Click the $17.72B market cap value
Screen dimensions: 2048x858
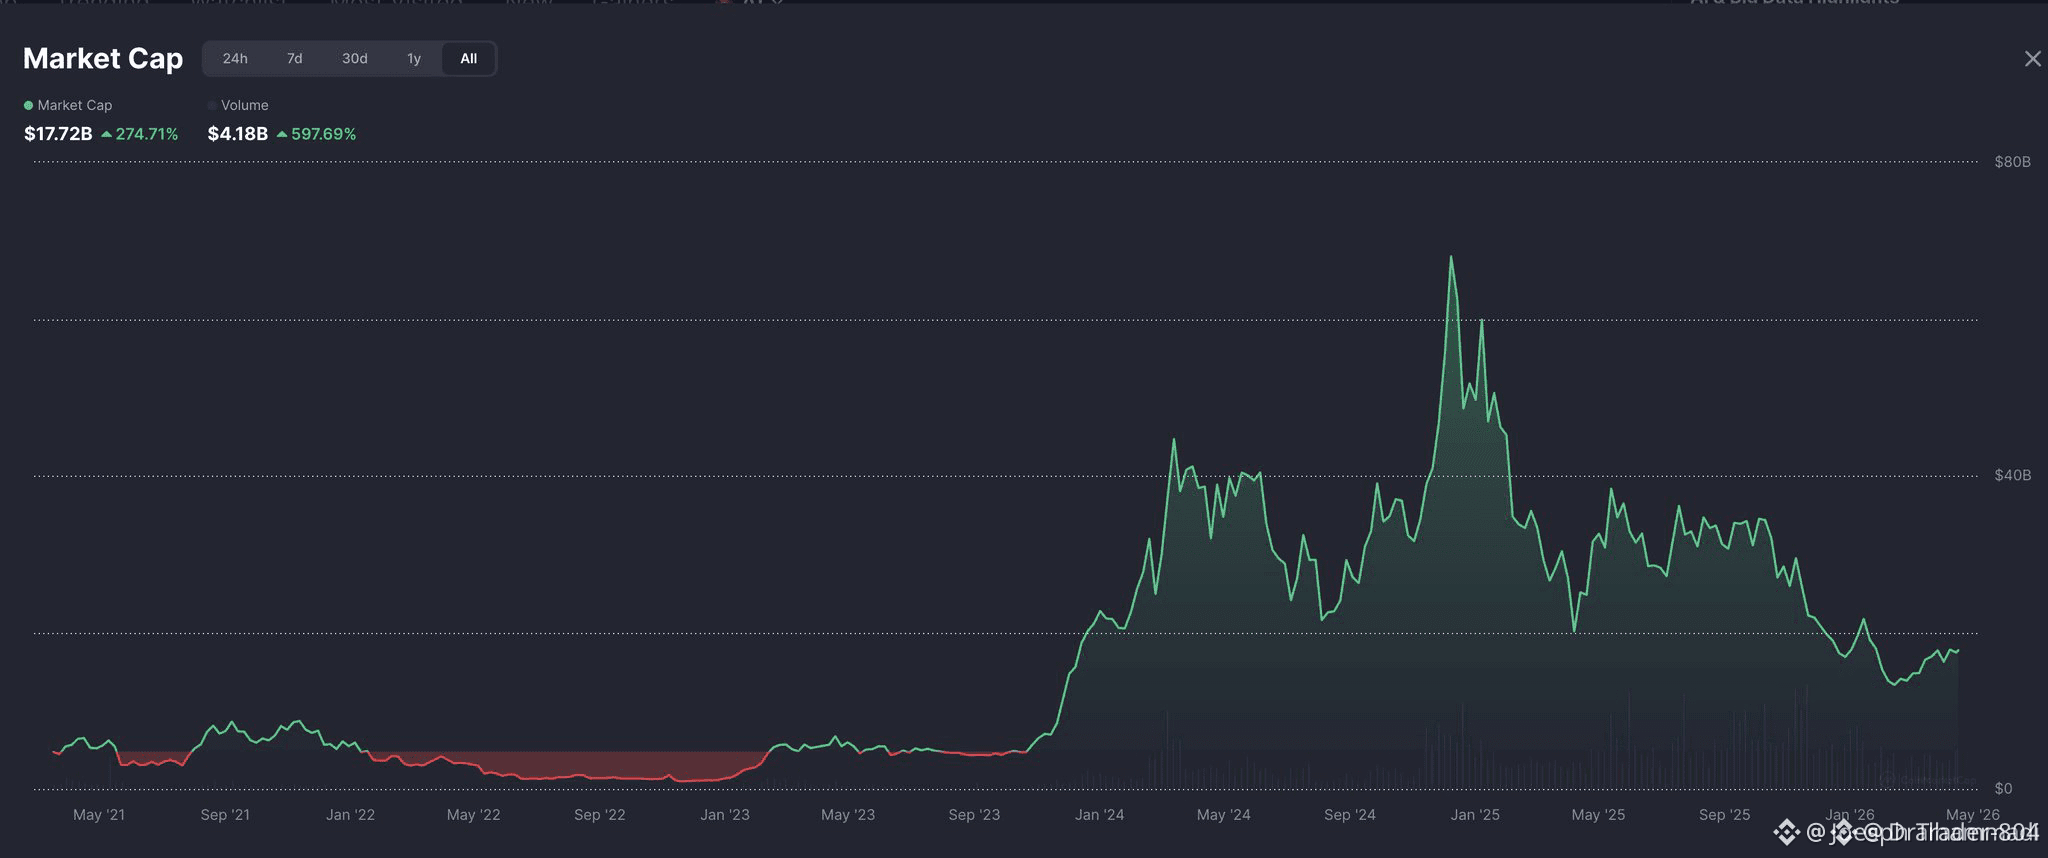pos(58,134)
